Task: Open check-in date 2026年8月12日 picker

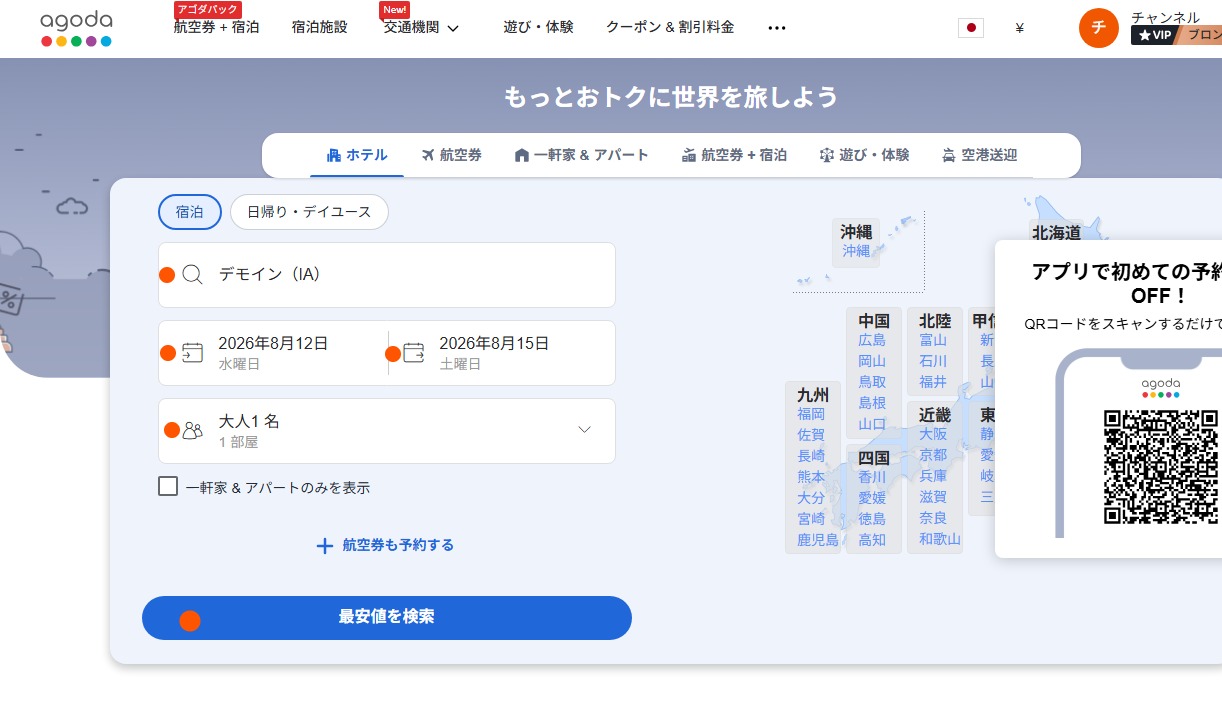Action: [x=273, y=353]
